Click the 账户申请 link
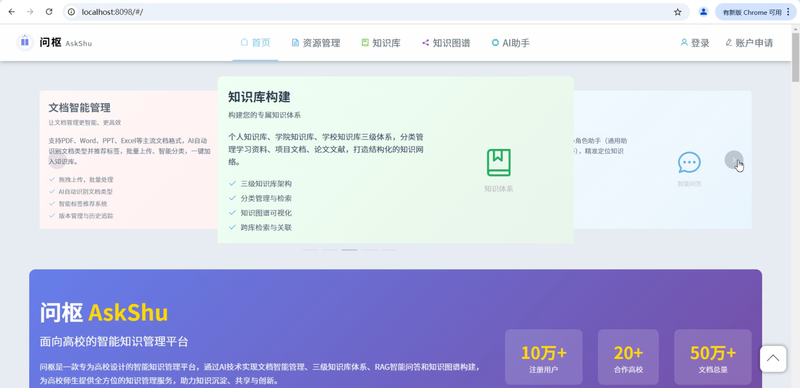The height and width of the screenshot is (388, 800). [749, 43]
